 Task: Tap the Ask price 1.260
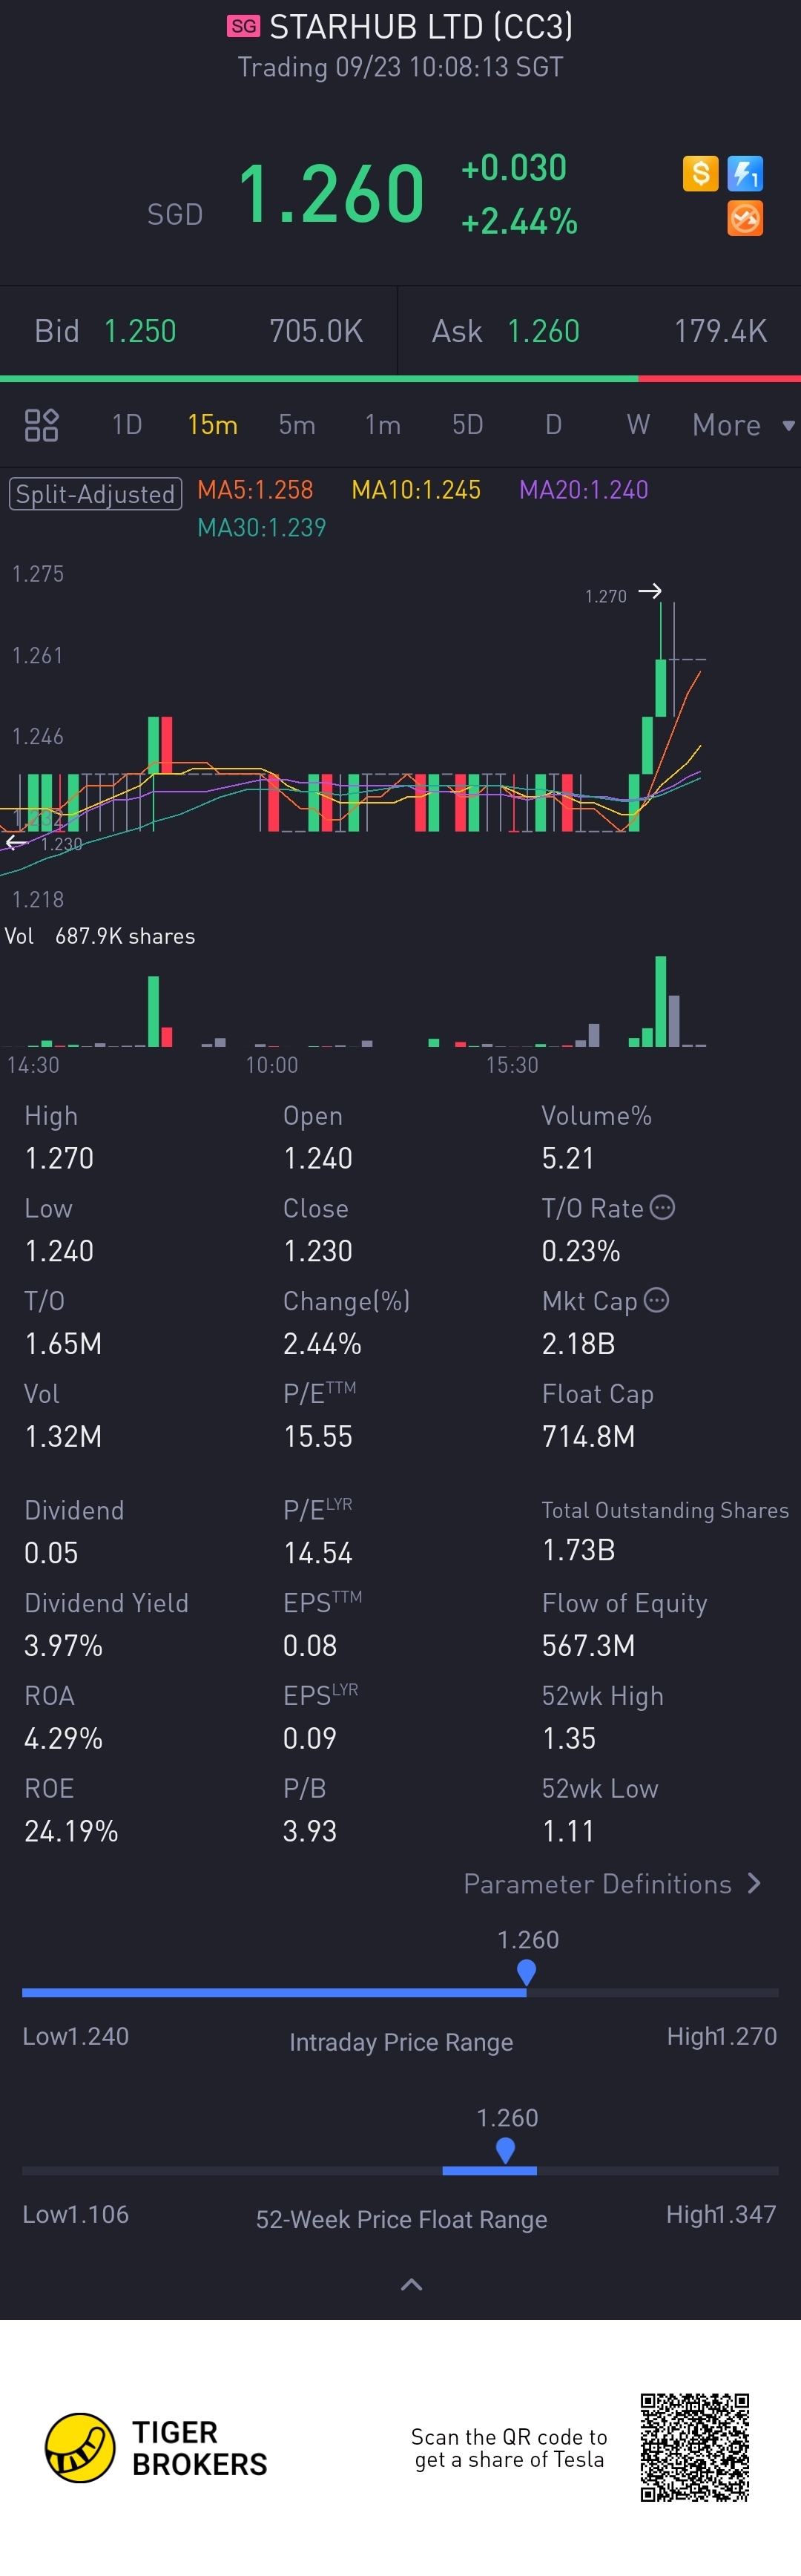pyautogui.click(x=543, y=331)
